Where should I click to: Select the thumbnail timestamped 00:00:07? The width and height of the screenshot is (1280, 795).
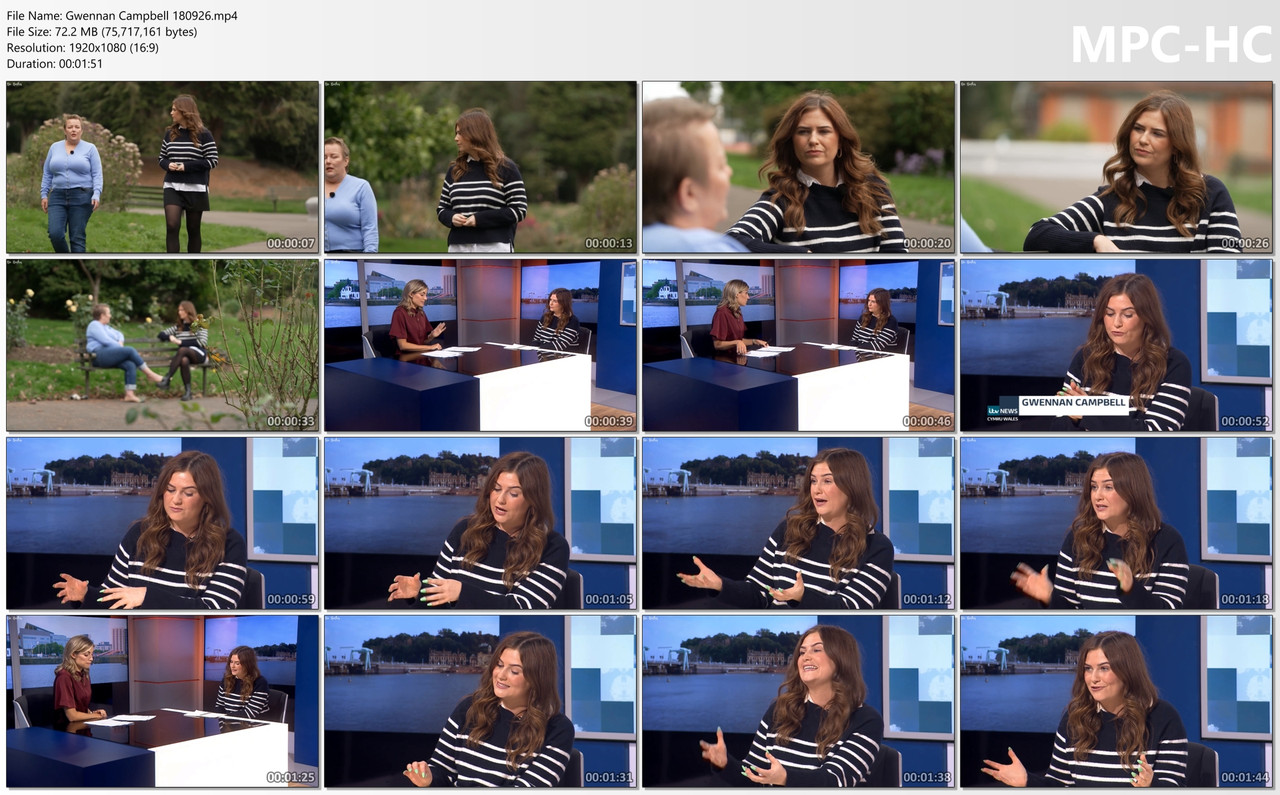pos(162,167)
